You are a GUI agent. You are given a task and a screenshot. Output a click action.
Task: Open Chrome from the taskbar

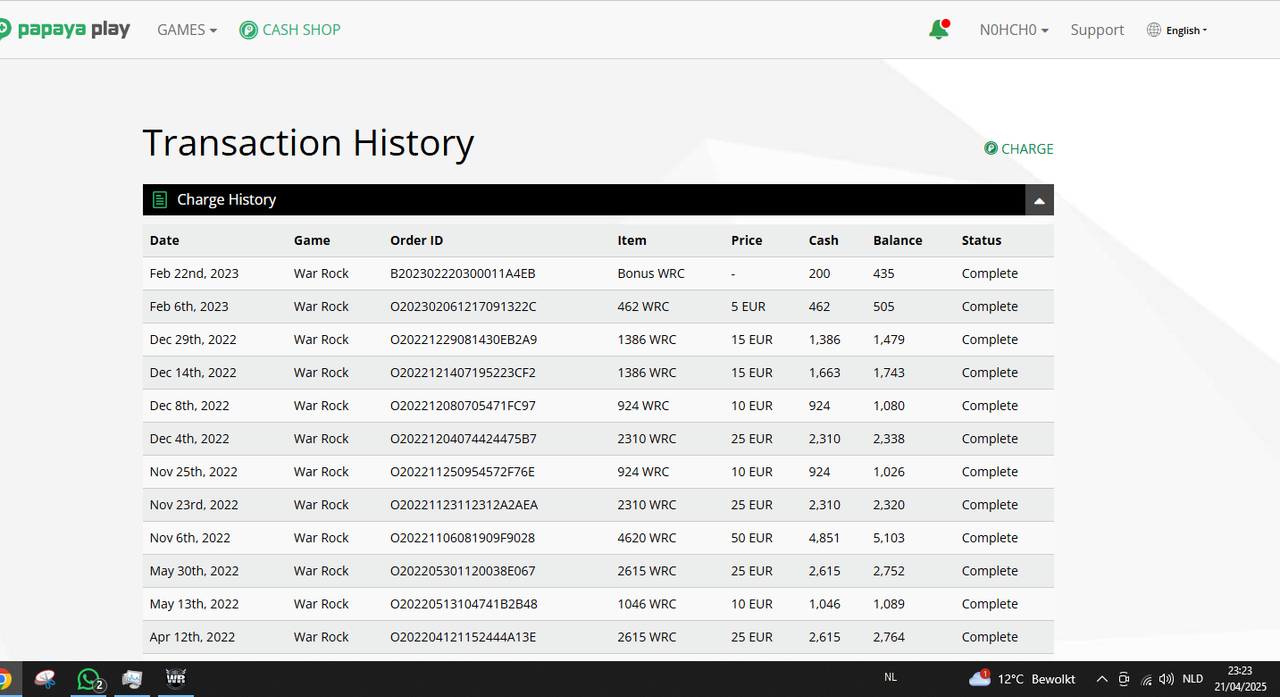click(4, 679)
